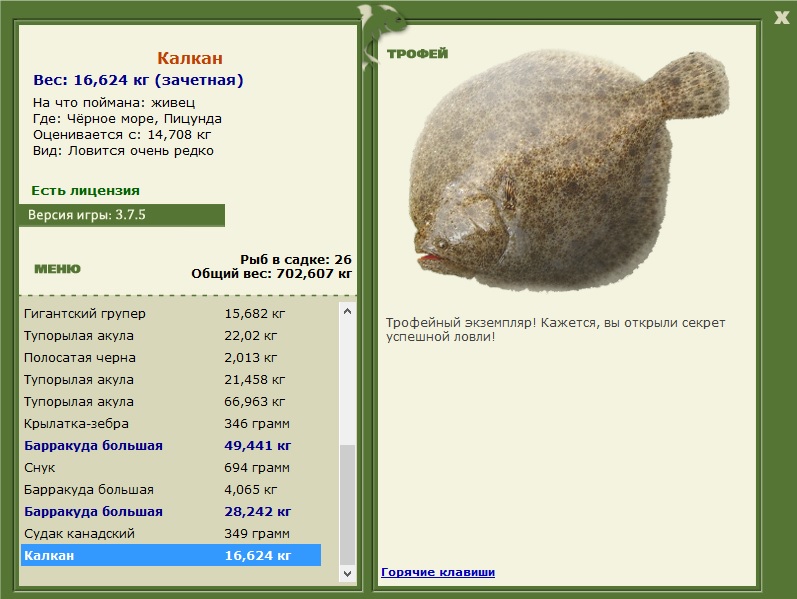Click the scroll up arrow of the fish list
The width and height of the screenshot is (797, 599).
click(x=347, y=311)
